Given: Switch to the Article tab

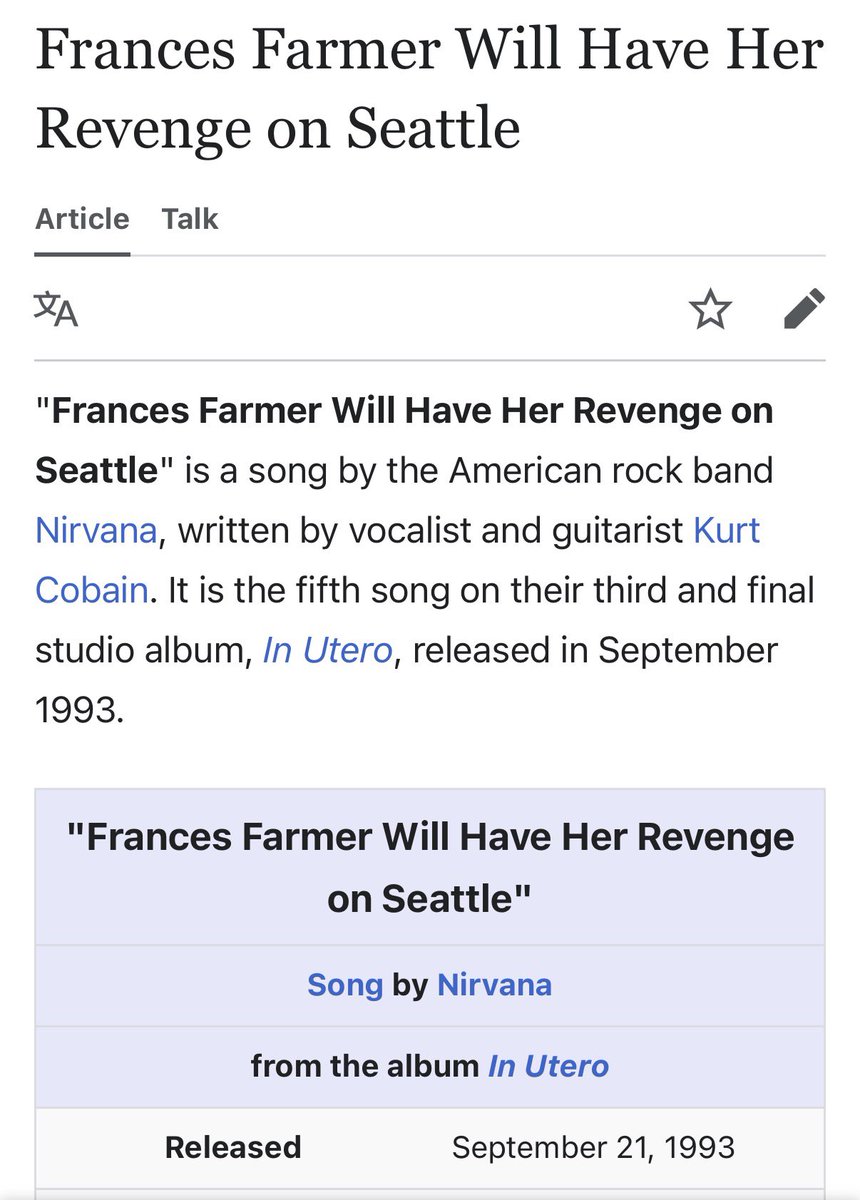Looking at the screenshot, I should pos(82,219).
